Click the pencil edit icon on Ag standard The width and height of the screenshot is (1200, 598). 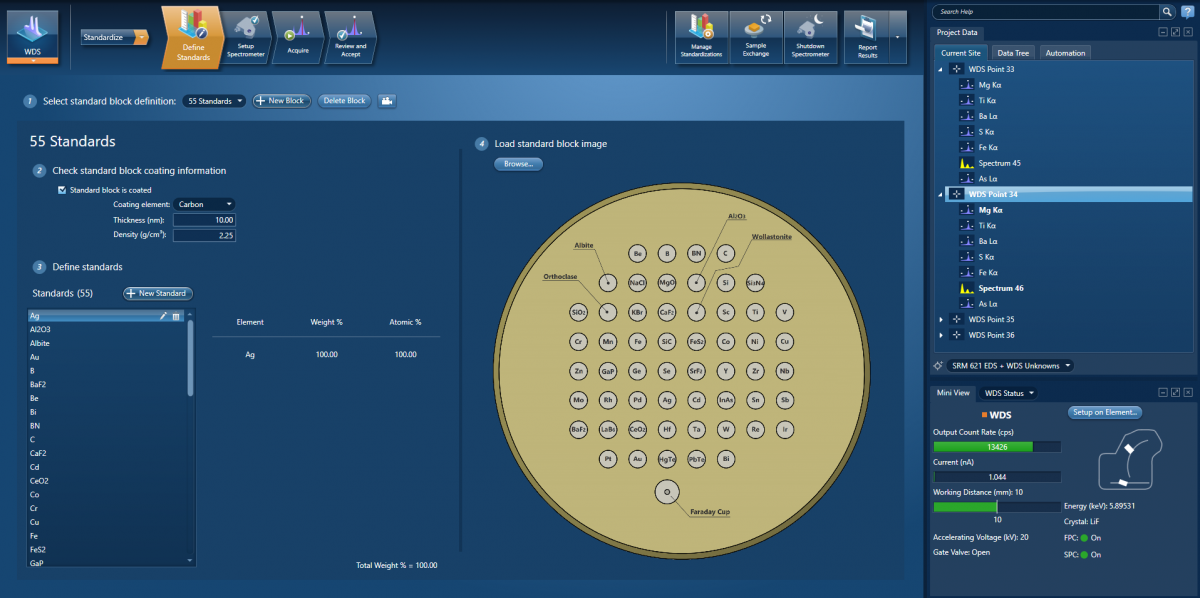(x=163, y=316)
